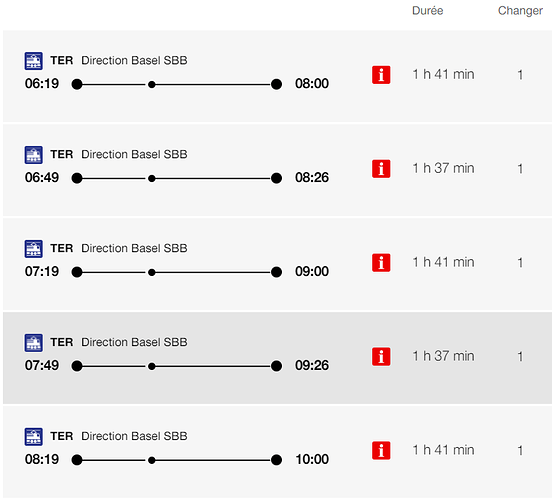
Task: Open info alert for 07:49 departure
Action: click(381, 357)
